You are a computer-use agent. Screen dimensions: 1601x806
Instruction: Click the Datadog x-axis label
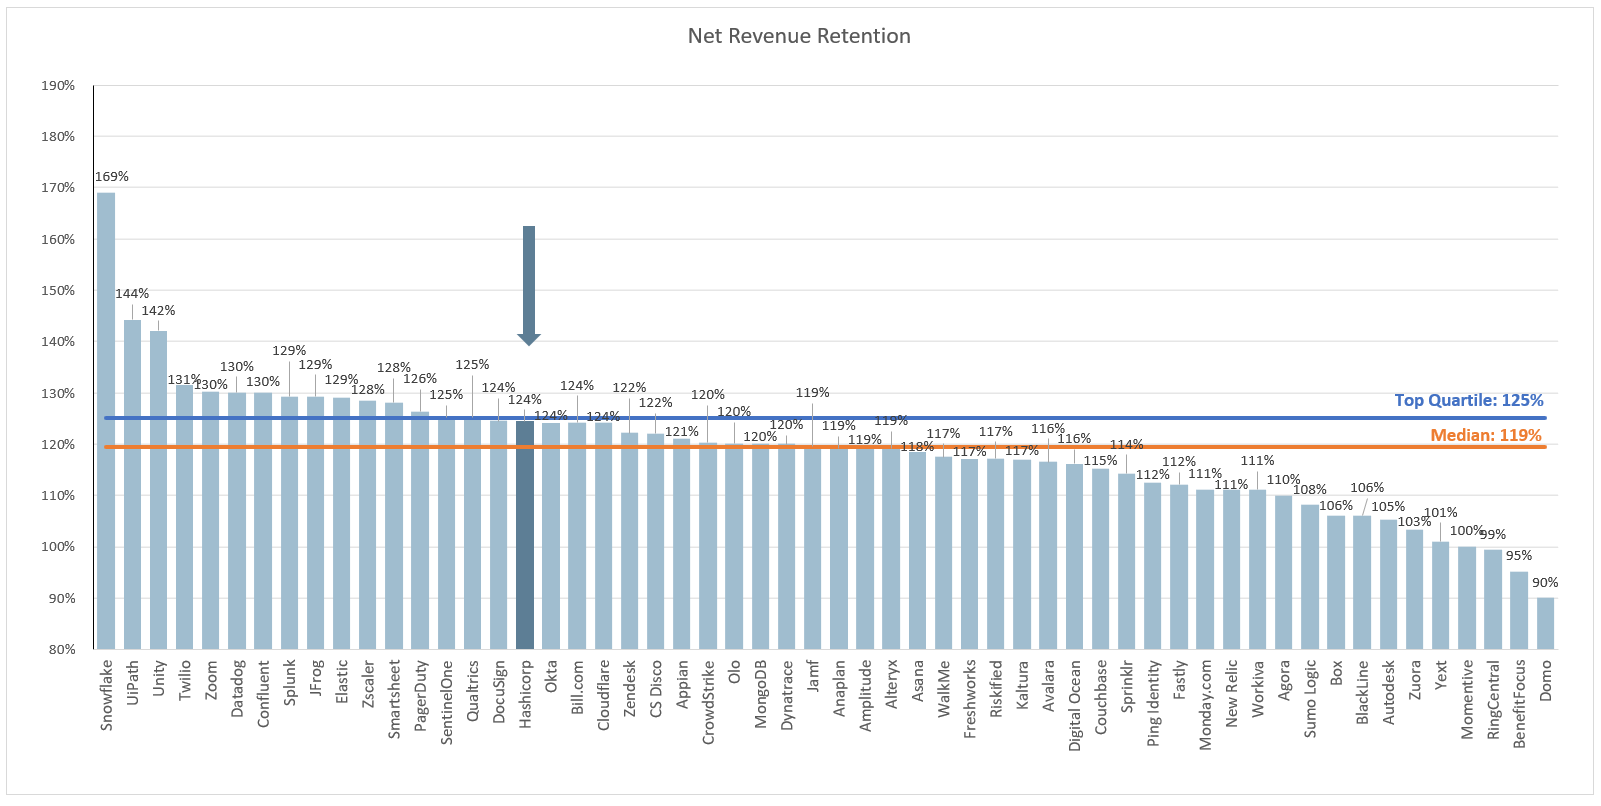(237, 688)
